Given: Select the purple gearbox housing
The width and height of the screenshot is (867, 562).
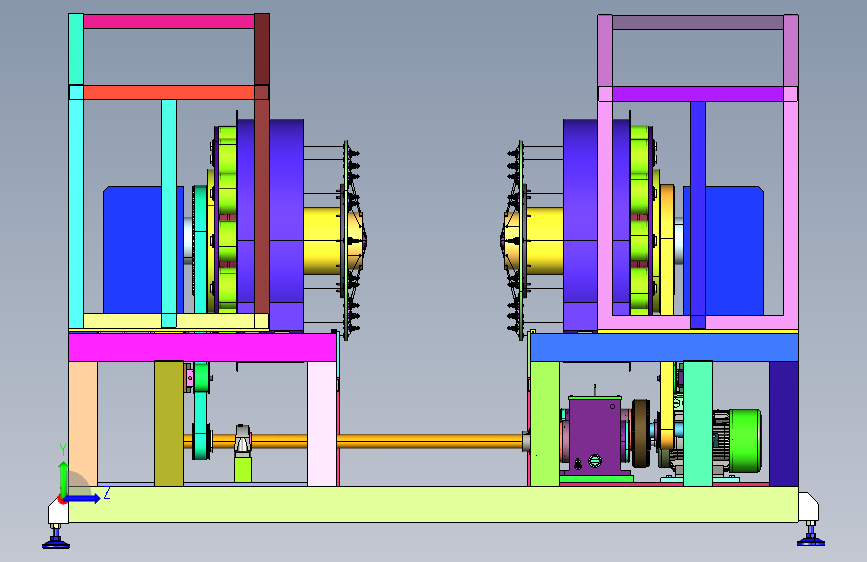Looking at the screenshot, I should (594, 435).
